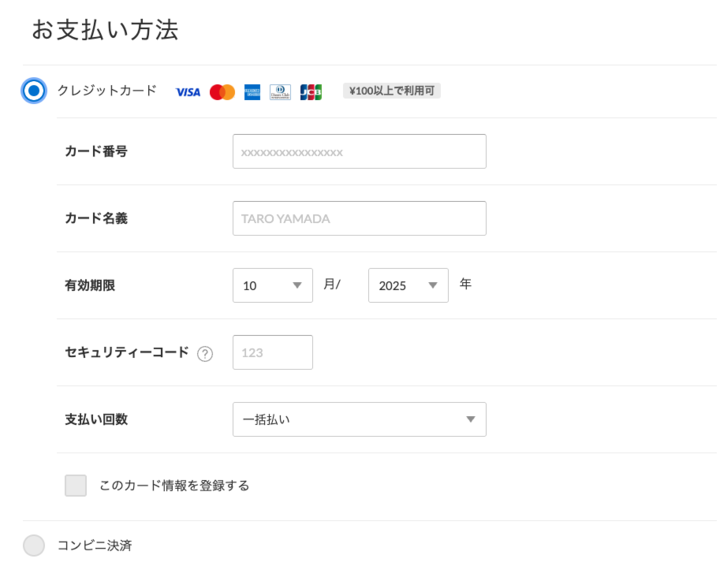Click the ¥100以上で利用可 badge
The width and height of the screenshot is (720, 566).
pos(392,91)
